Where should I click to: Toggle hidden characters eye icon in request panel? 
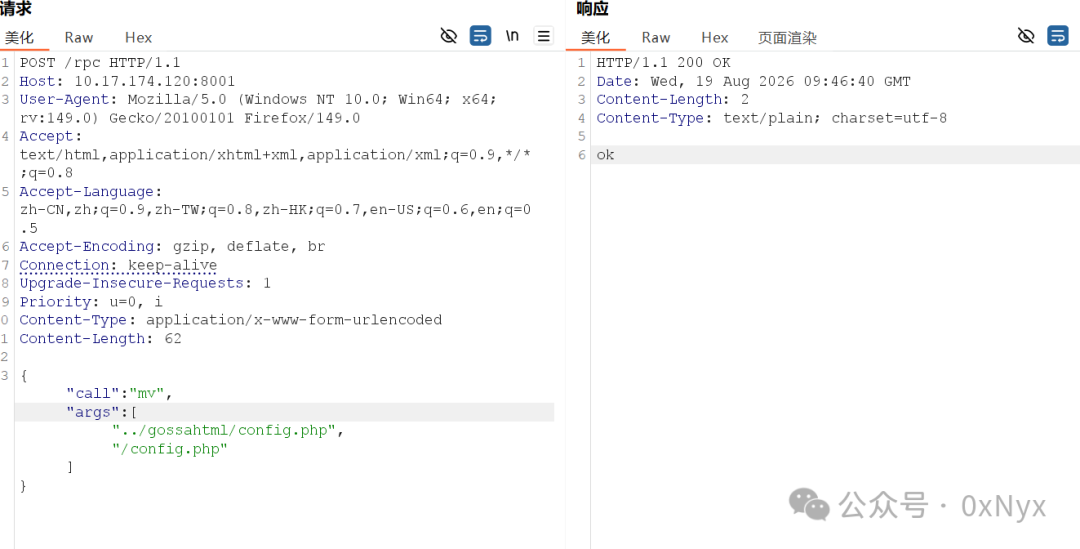coord(448,36)
